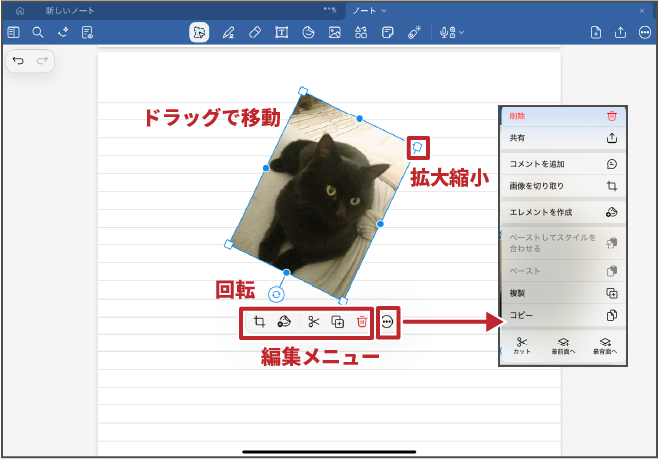The width and height of the screenshot is (659, 459).
Task: Click the Redo arrow
Action: pos(42,61)
